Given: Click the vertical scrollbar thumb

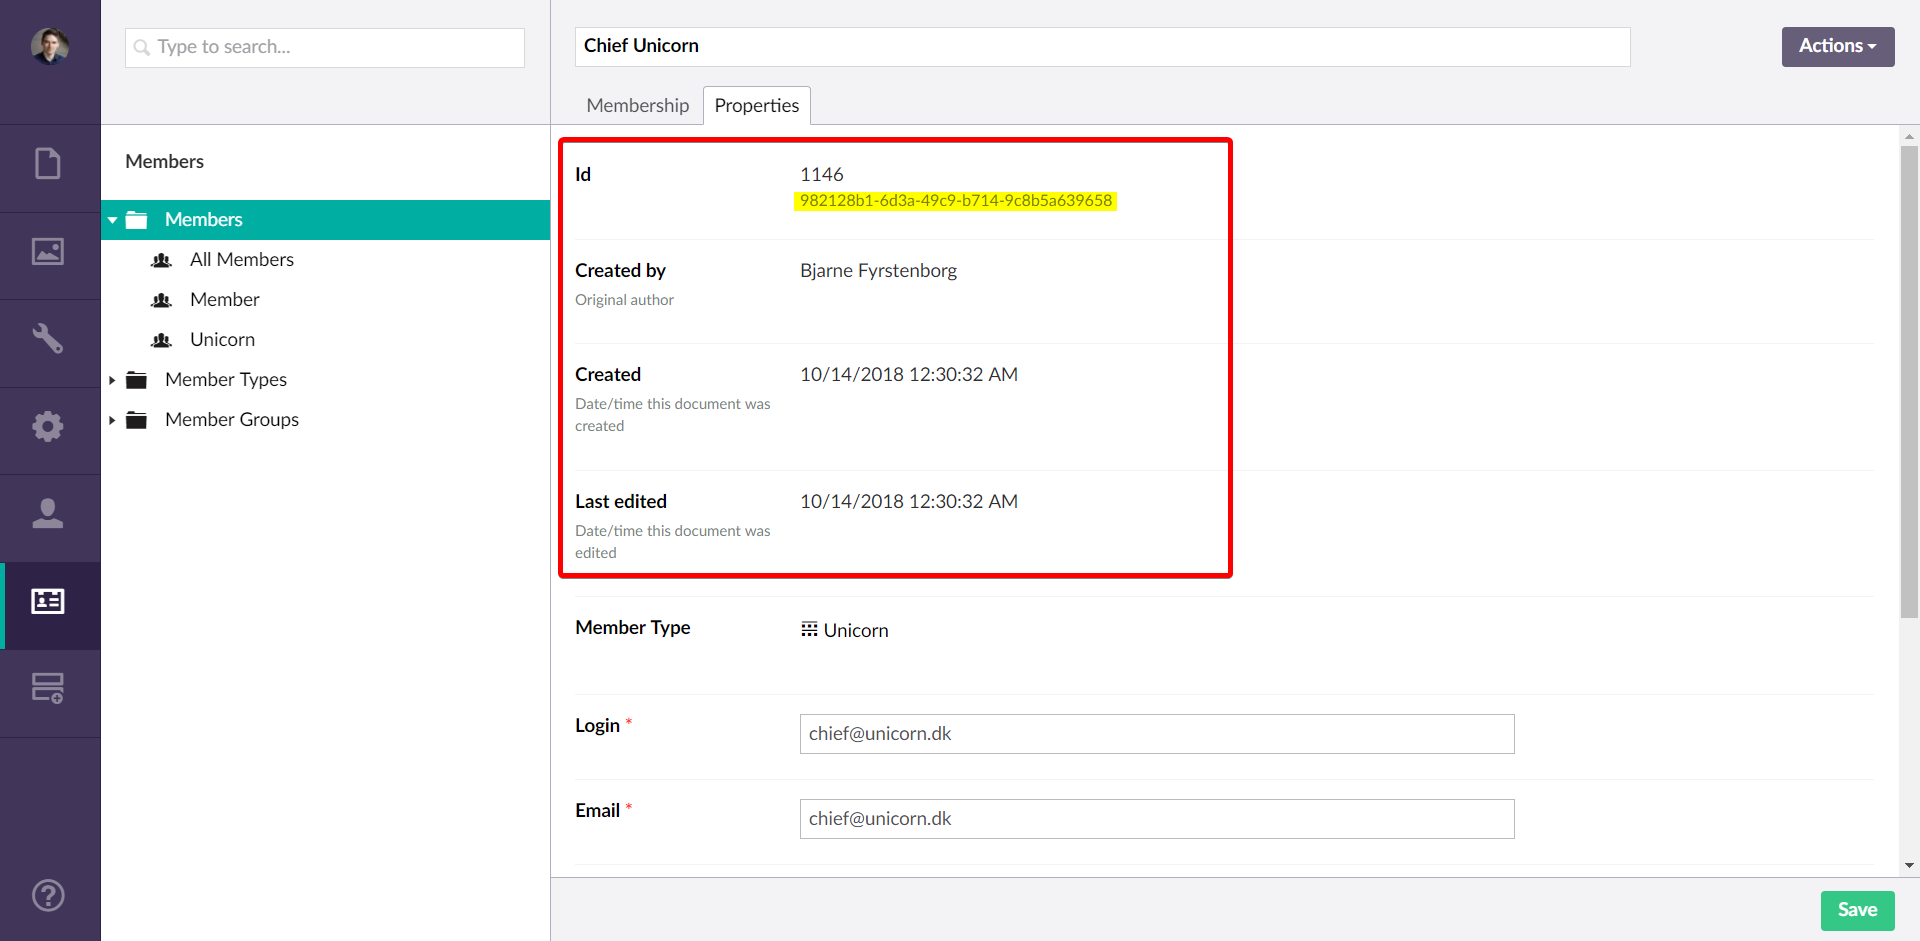Looking at the screenshot, I should coord(1909,382).
